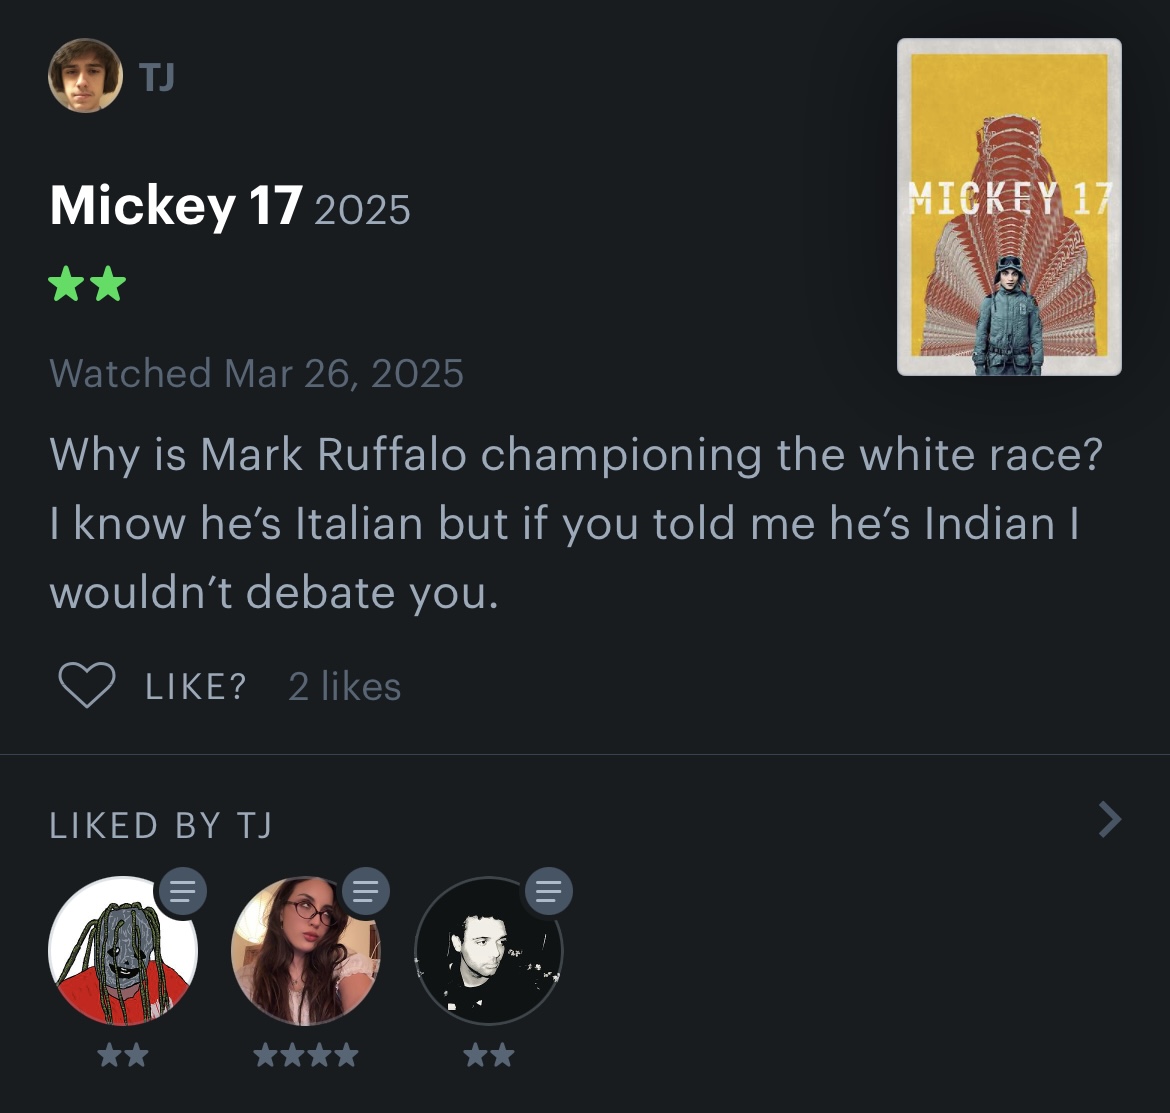
Task: Tap the heart icon to like review
Action: pyautogui.click(x=87, y=685)
